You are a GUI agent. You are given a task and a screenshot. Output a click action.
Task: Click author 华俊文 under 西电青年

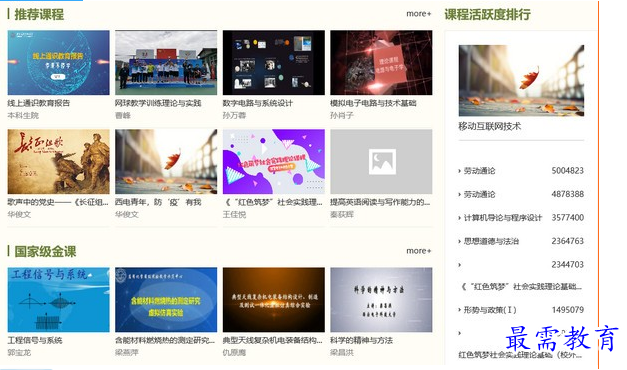[127, 214]
